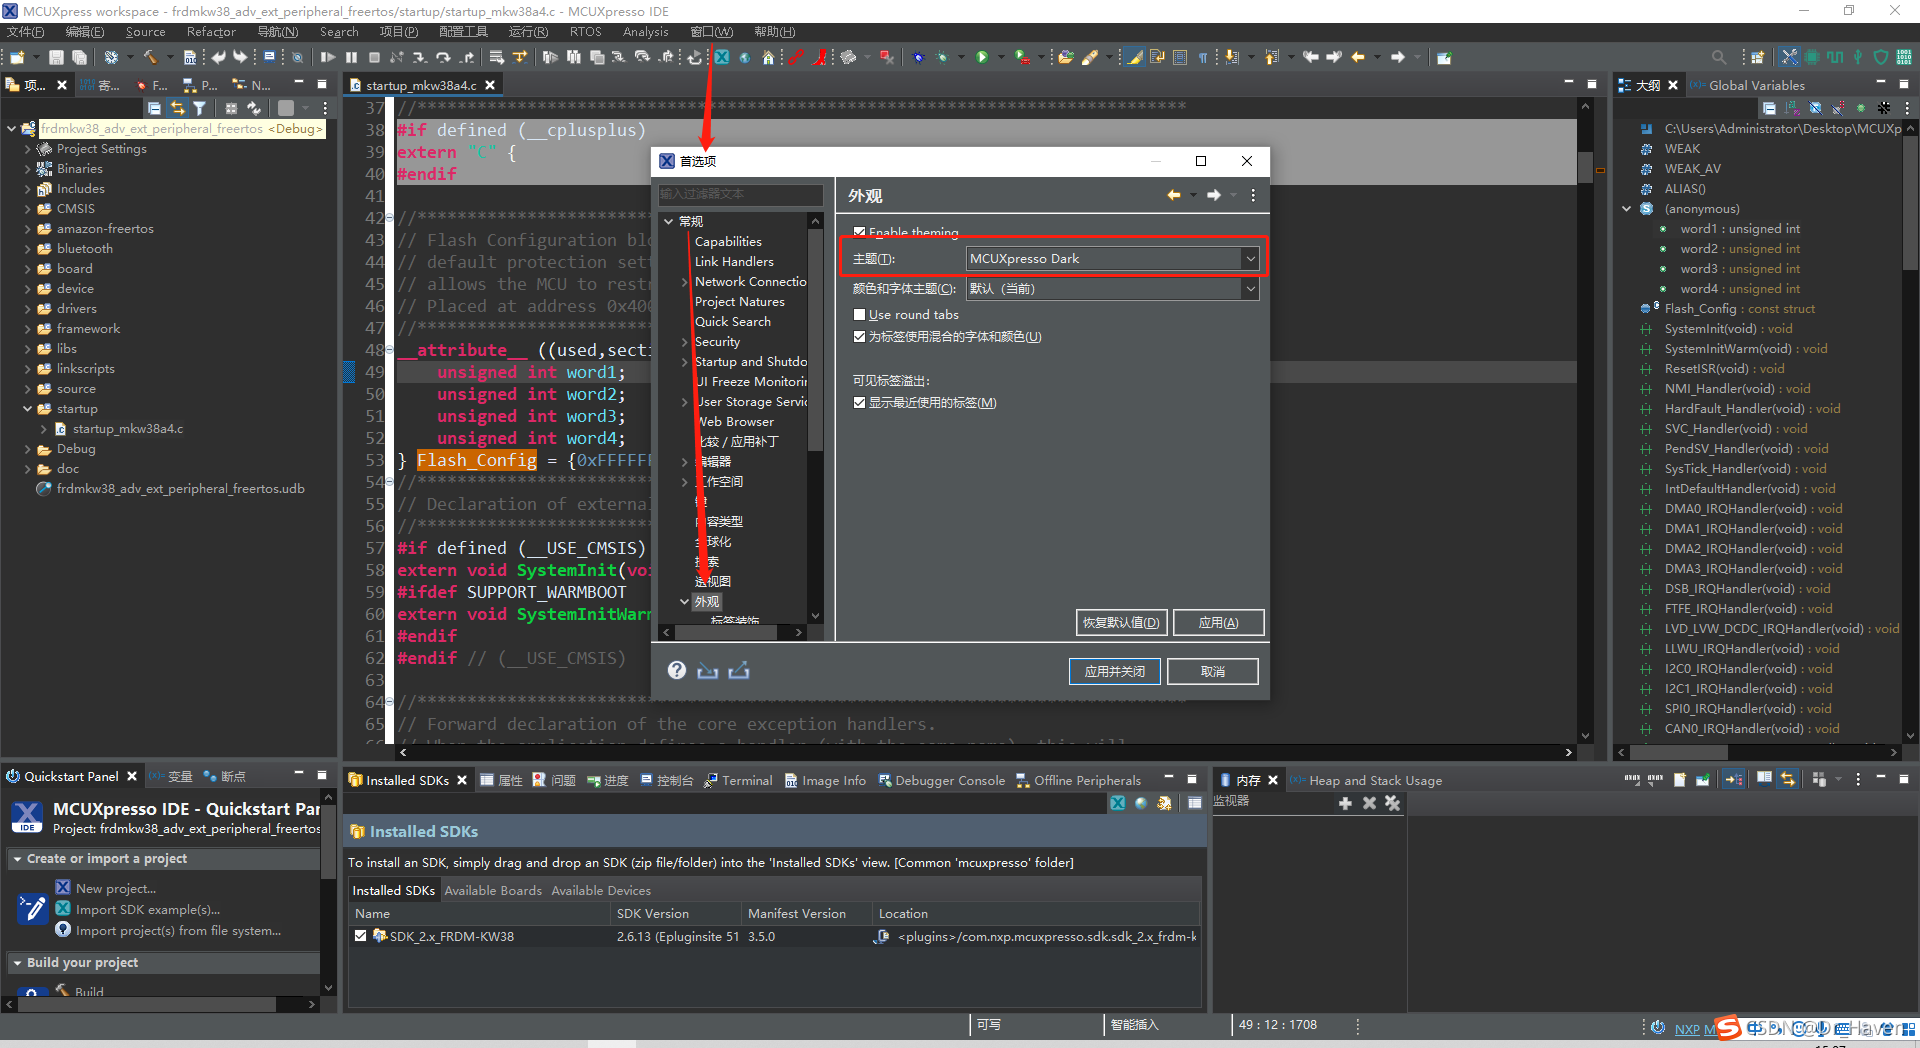The width and height of the screenshot is (1920, 1048).
Task: Click Import SDK example(s) link
Action: (147, 909)
